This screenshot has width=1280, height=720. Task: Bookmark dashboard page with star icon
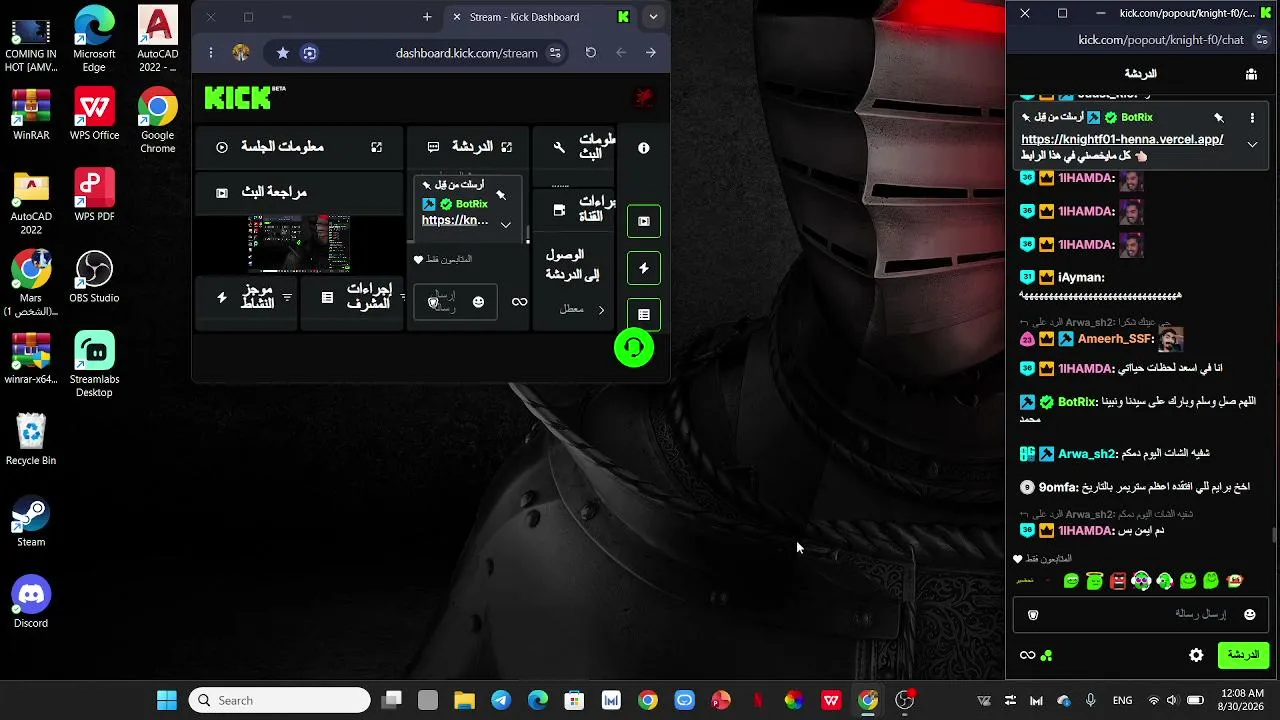tap(283, 53)
